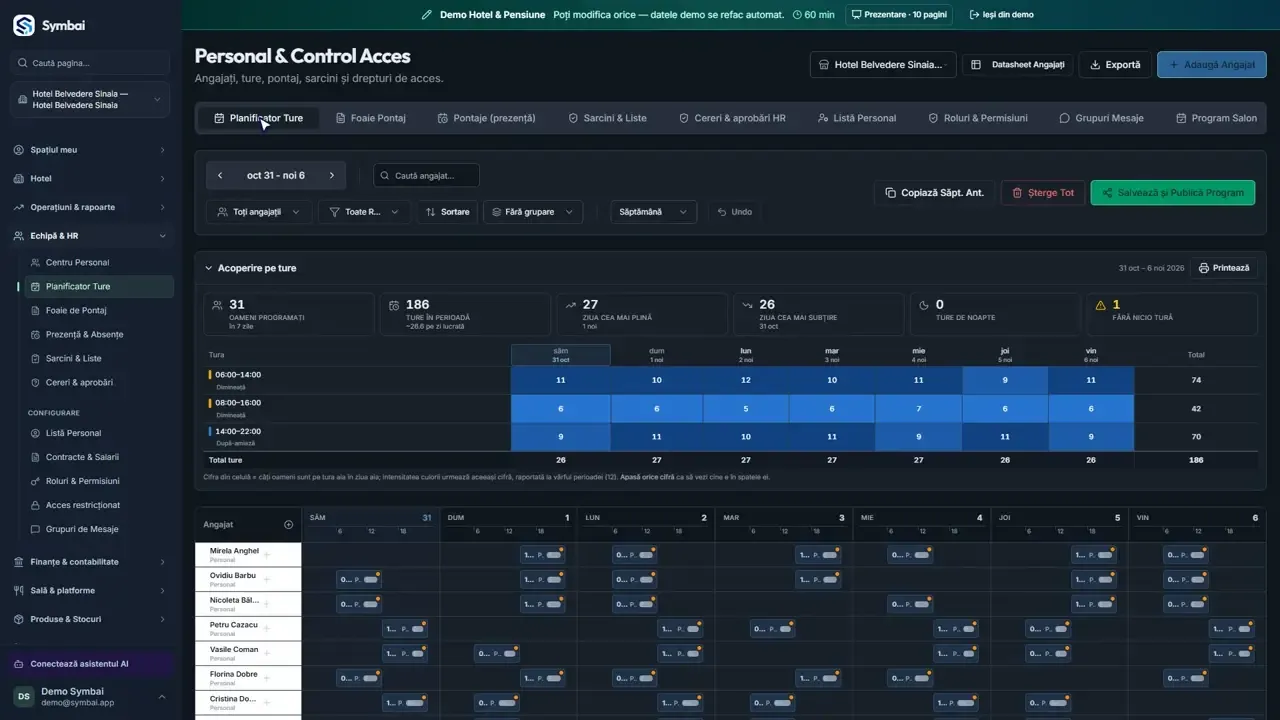The width and height of the screenshot is (1280, 720).
Task: Click Adaugă Angajat button
Action: coord(1211,65)
